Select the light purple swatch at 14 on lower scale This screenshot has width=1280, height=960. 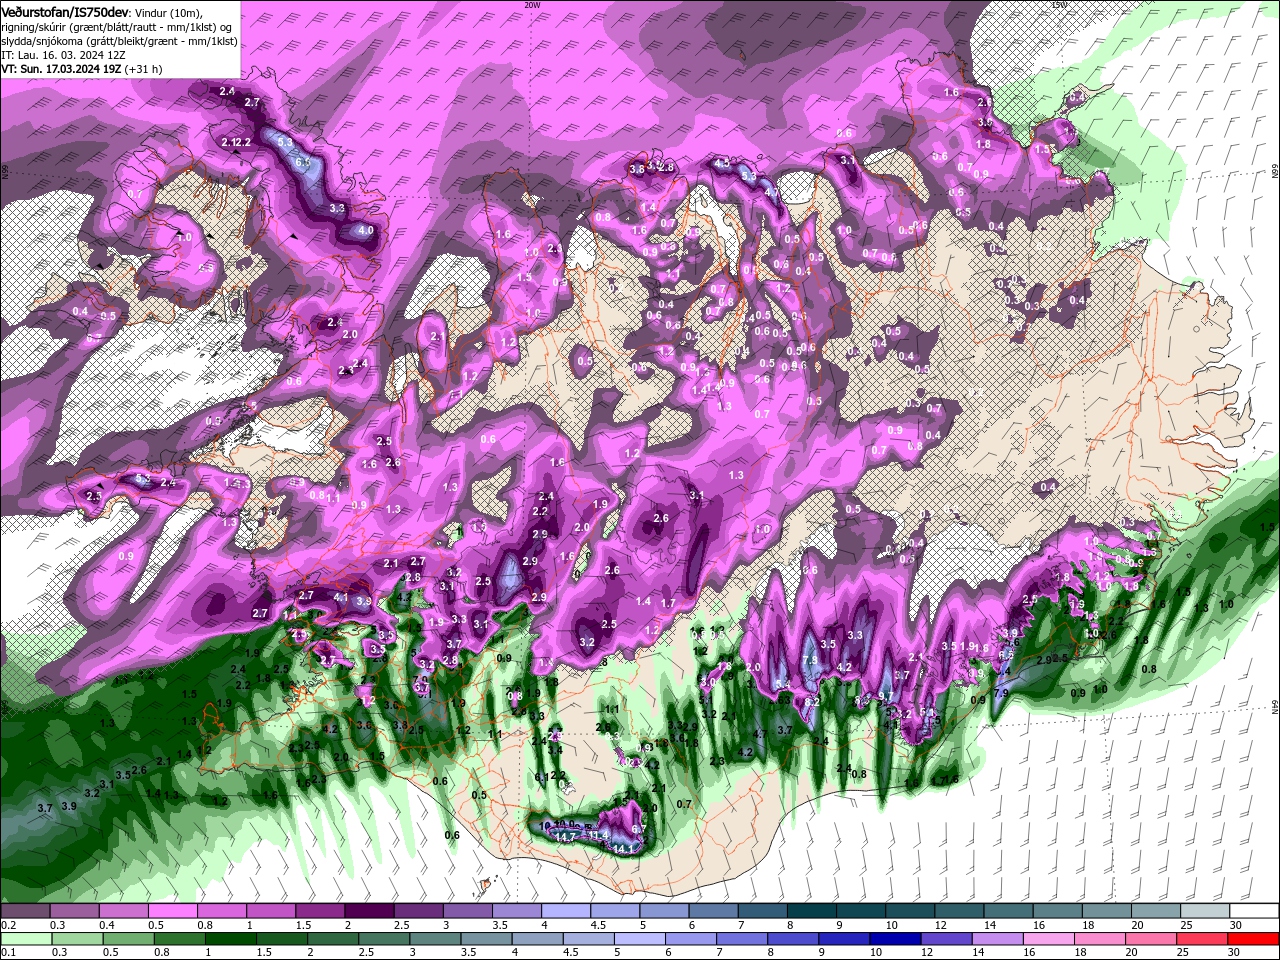(998, 939)
